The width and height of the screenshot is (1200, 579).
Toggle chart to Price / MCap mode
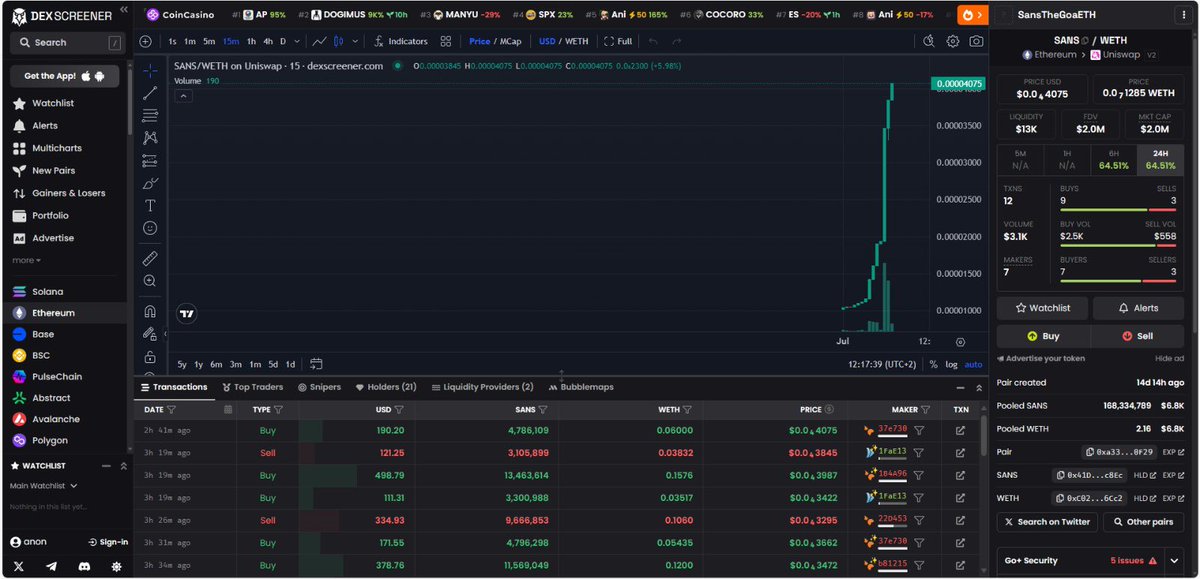495,41
